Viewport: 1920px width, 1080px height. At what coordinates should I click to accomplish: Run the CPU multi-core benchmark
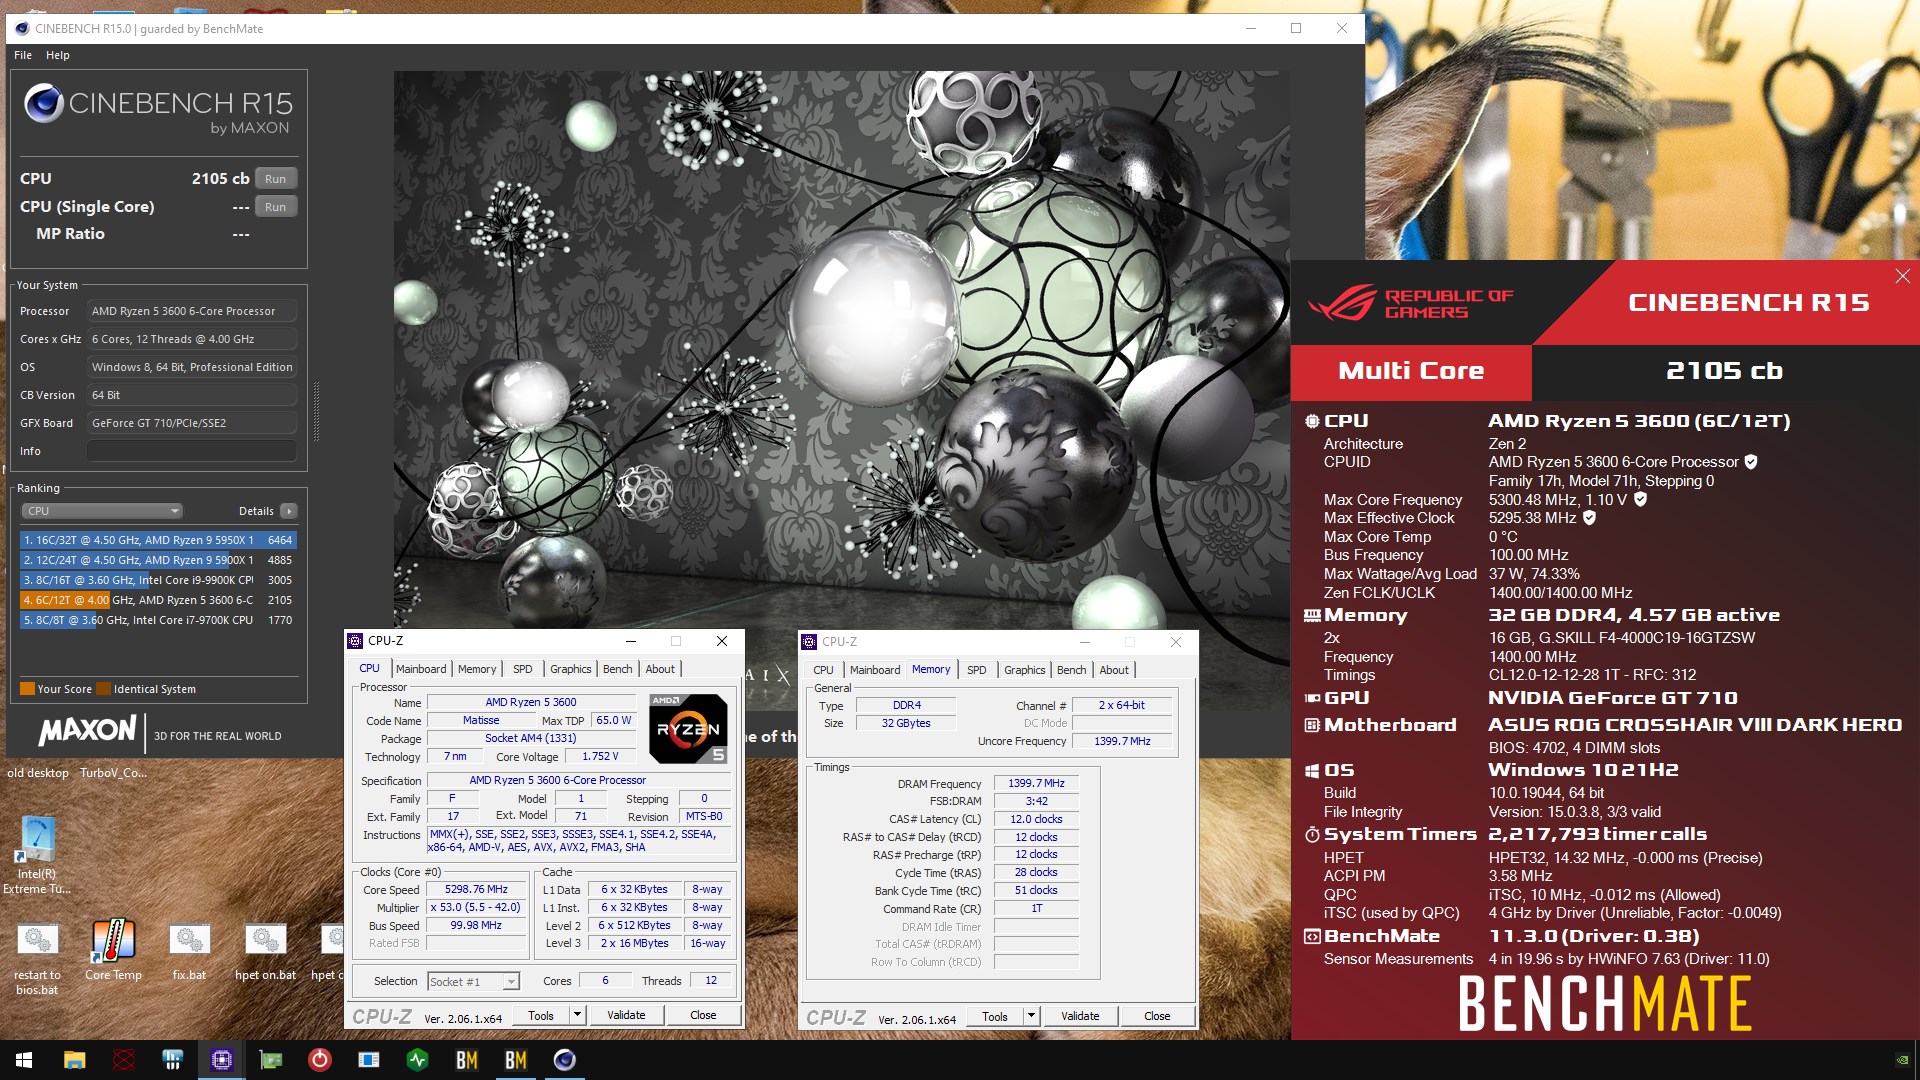[x=275, y=179]
